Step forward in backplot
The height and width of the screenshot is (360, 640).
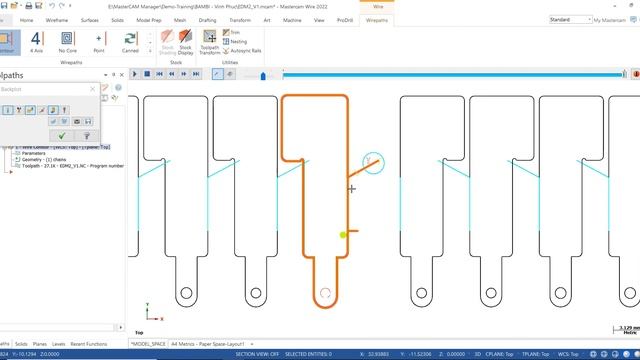[x=184, y=74]
